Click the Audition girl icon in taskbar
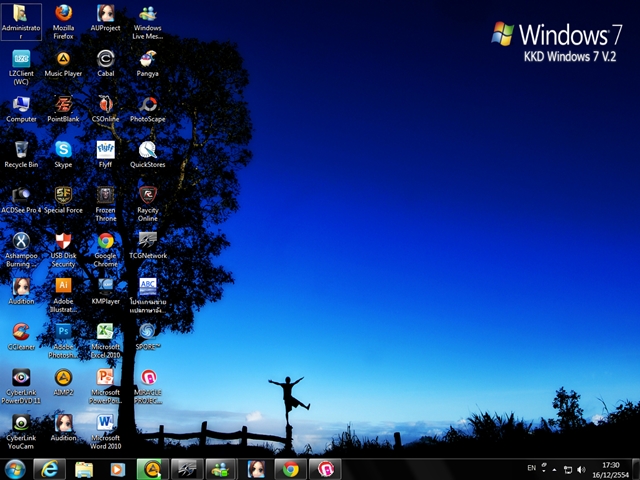The height and width of the screenshot is (480, 640). click(x=256, y=469)
